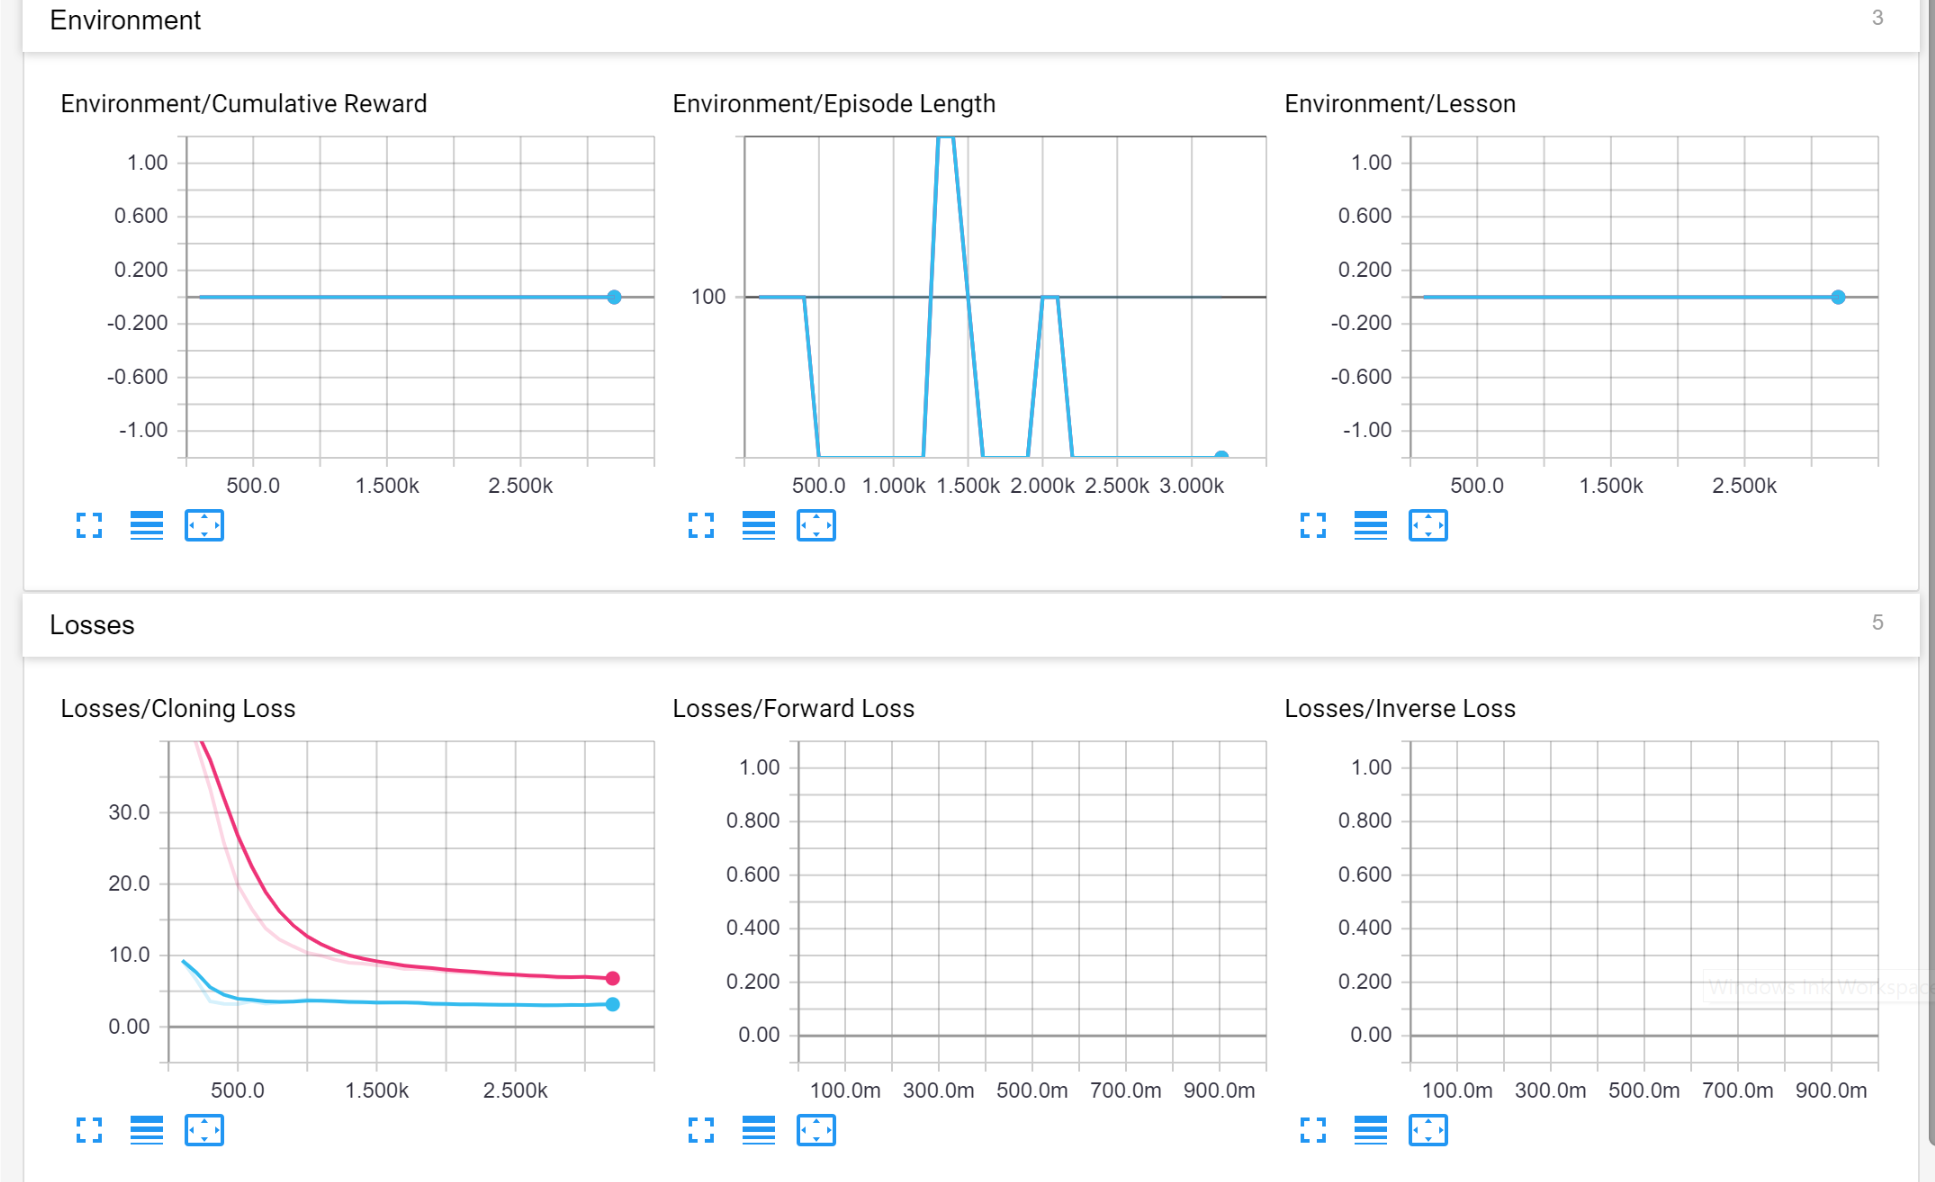The height and width of the screenshot is (1182, 1935).
Task: Fit domain to data on Lesson chart
Action: 1428,525
